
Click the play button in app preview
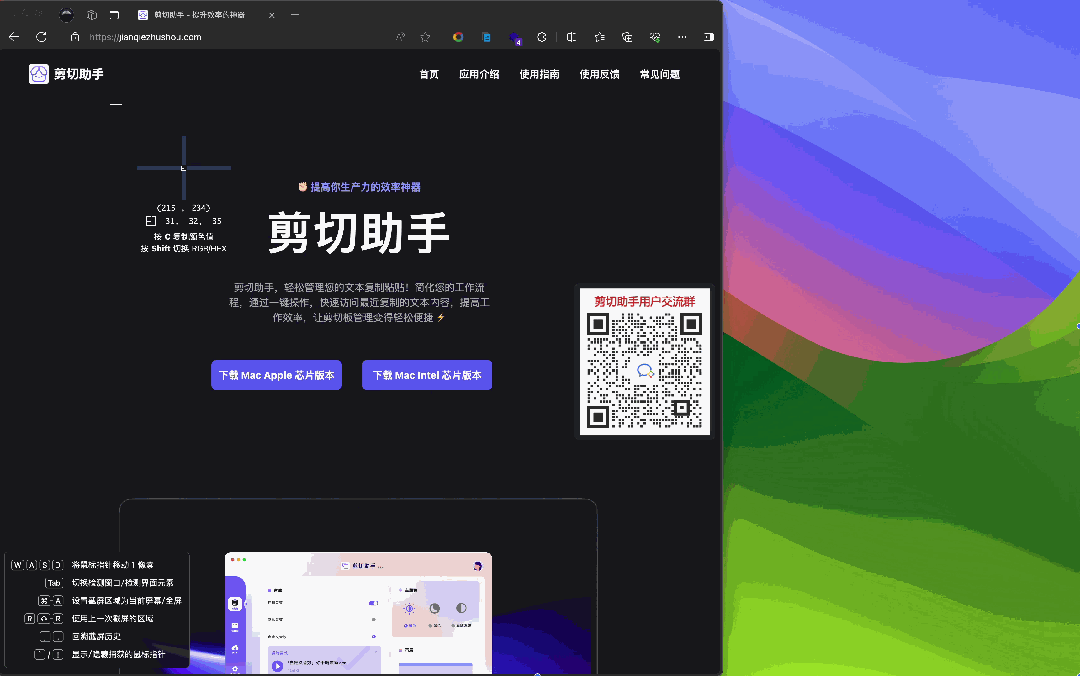coord(277,666)
